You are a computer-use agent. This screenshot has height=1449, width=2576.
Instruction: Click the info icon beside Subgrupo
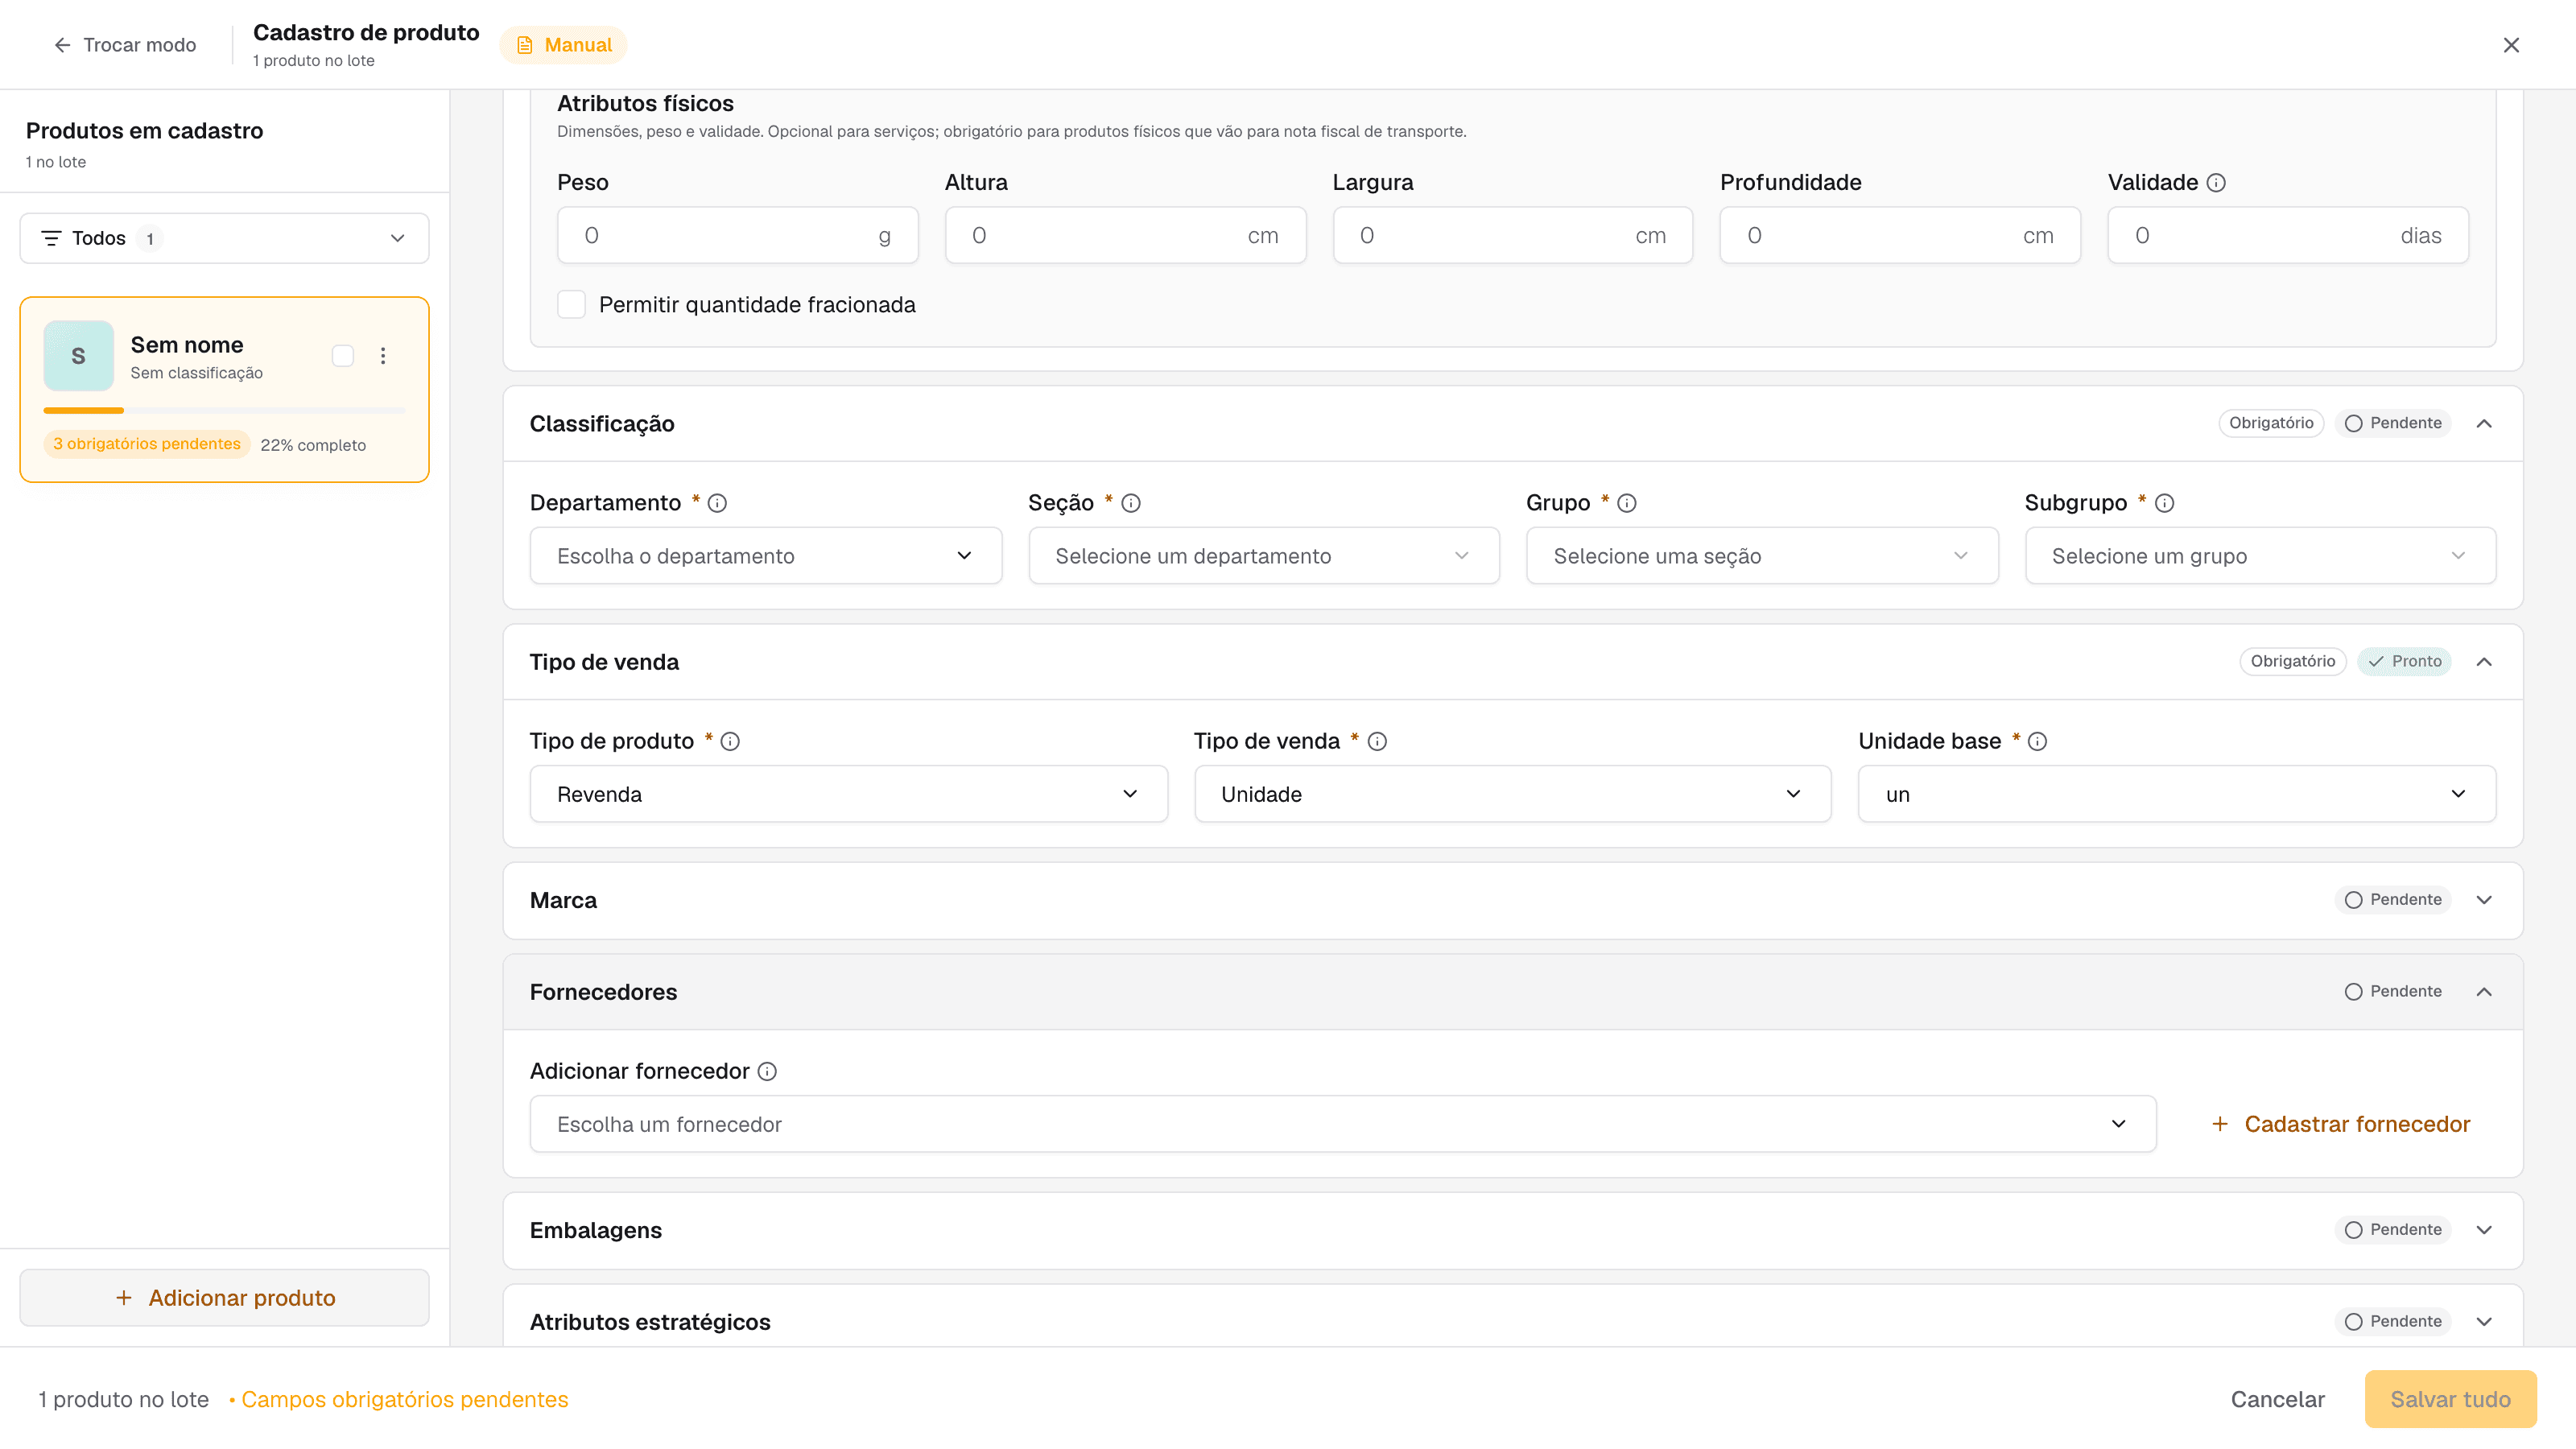(2164, 503)
